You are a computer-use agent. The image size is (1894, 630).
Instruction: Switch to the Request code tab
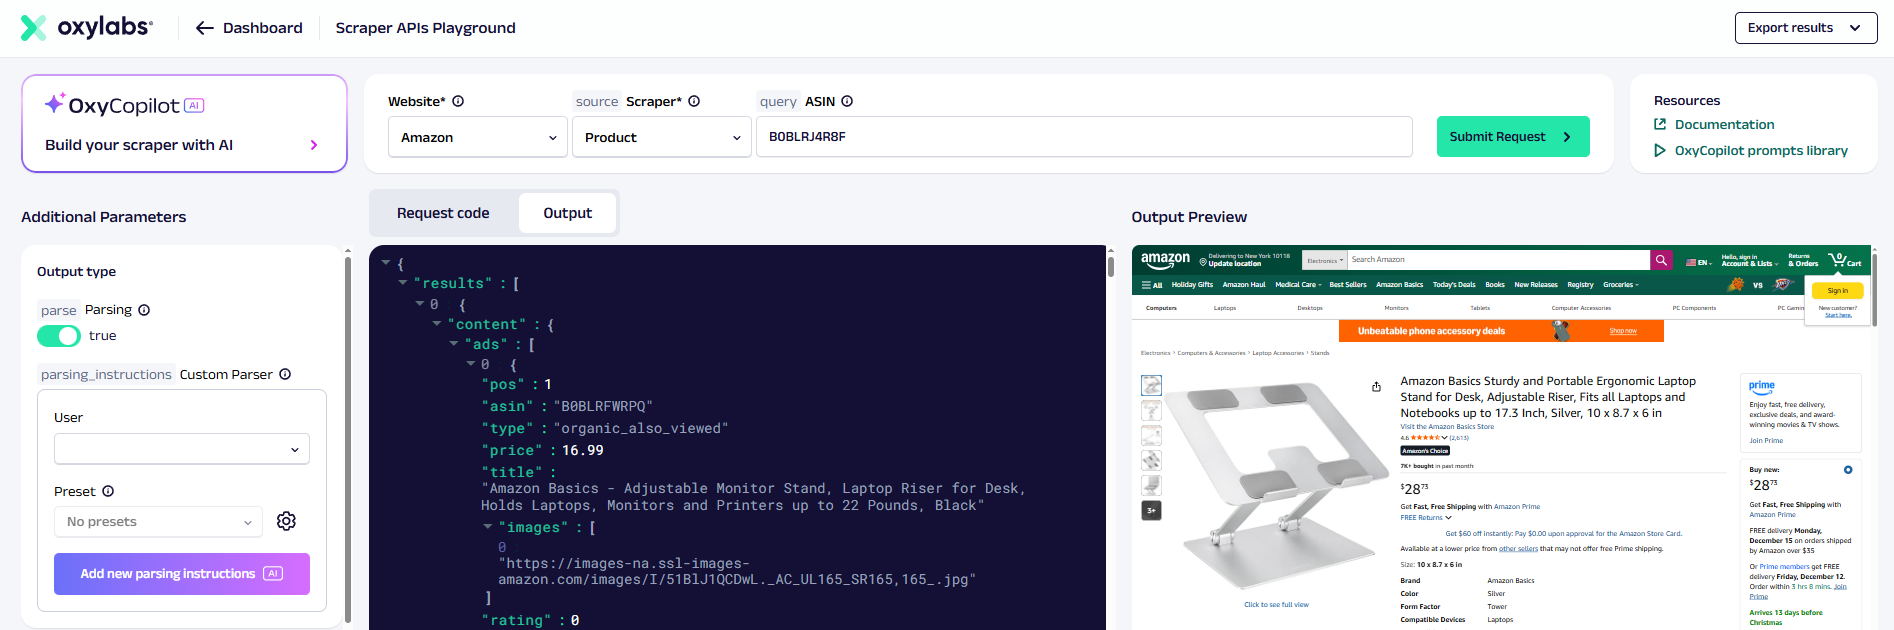point(443,213)
